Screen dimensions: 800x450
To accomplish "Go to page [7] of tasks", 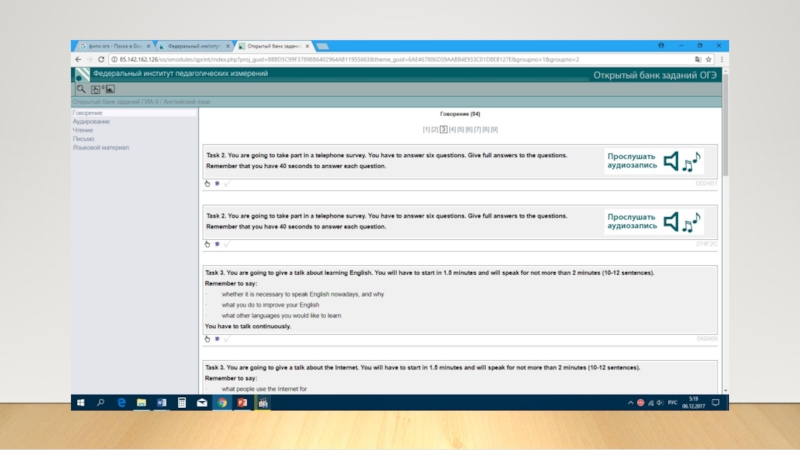I will pyautogui.click(x=478, y=130).
